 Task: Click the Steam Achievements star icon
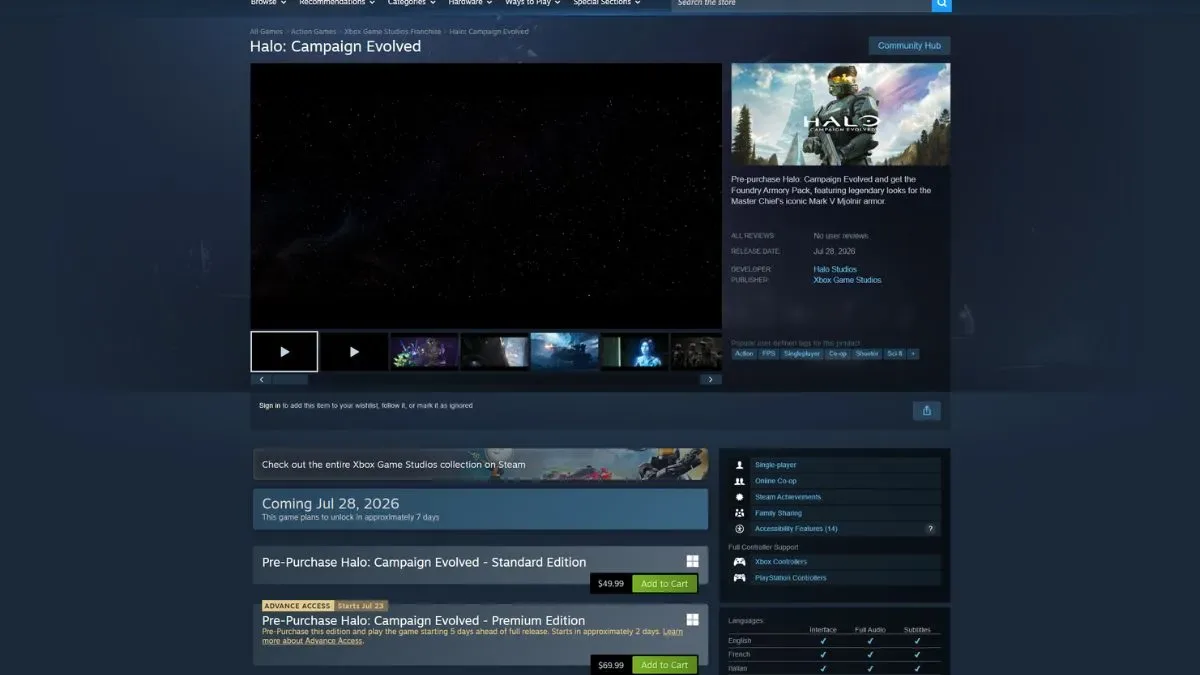[x=739, y=497]
